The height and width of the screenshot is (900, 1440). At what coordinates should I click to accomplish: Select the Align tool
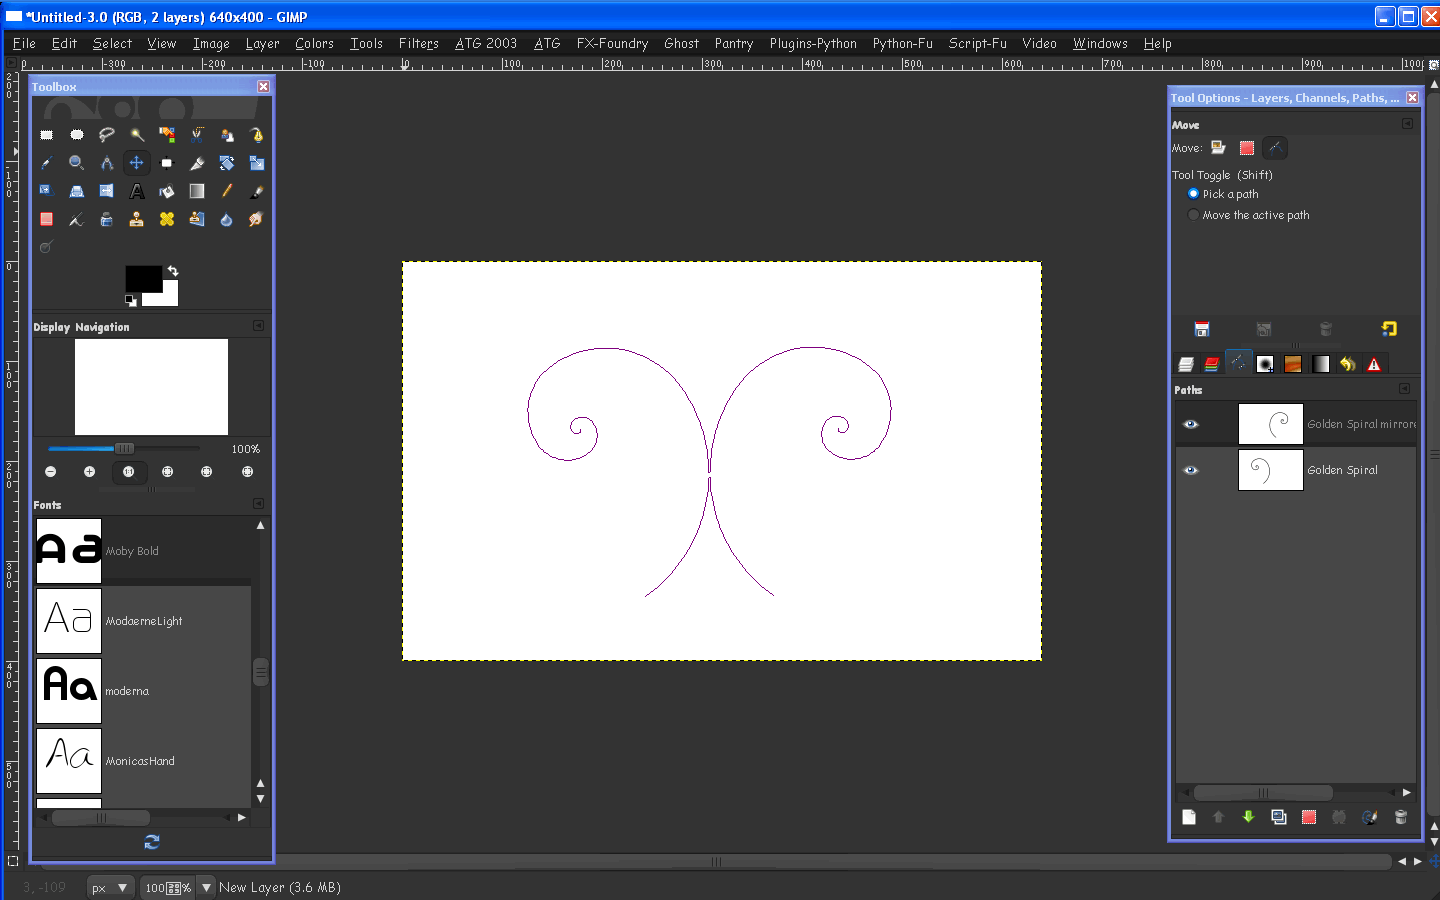click(166, 162)
